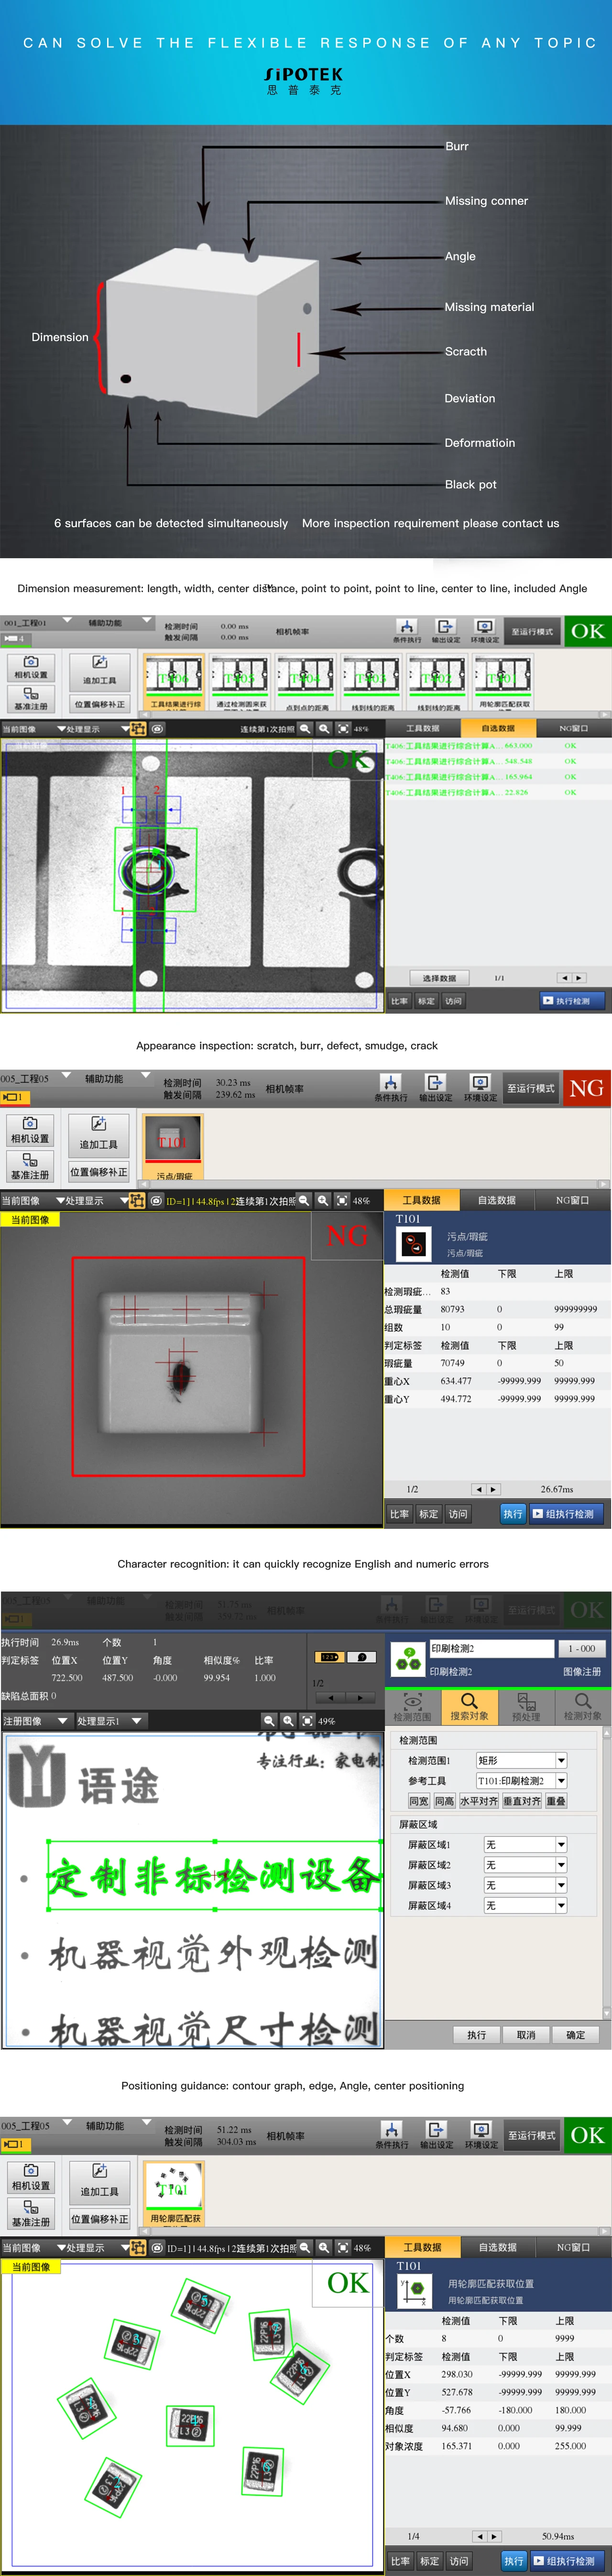The image size is (612, 2576).
Task: Select the 自选数据 tab in the NG stain-inspection window
Action: (496, 1200)
